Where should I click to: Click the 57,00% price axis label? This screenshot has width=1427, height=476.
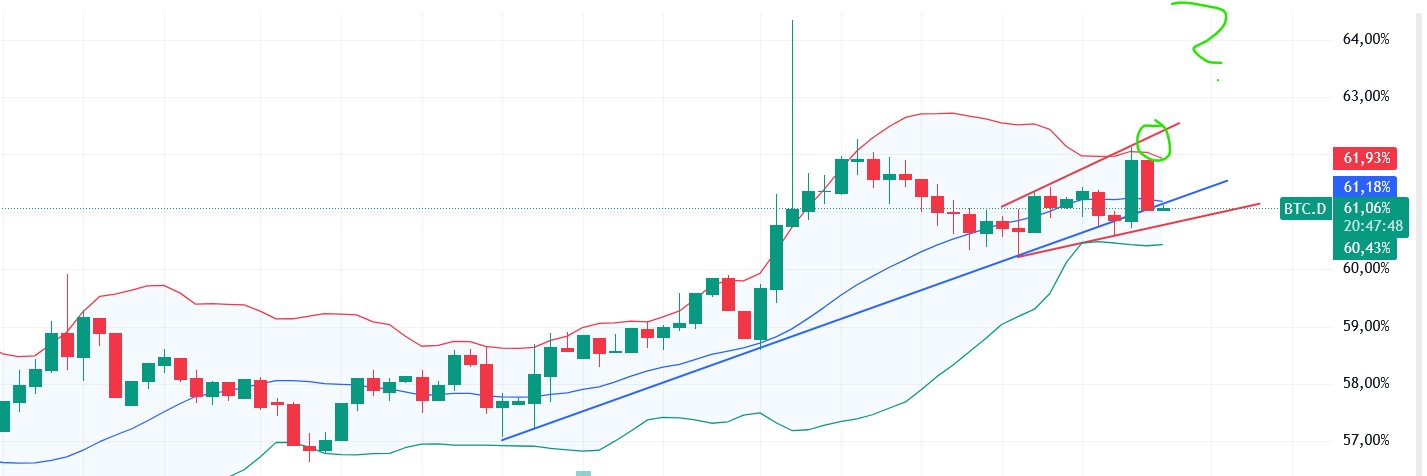[1365, 440]
